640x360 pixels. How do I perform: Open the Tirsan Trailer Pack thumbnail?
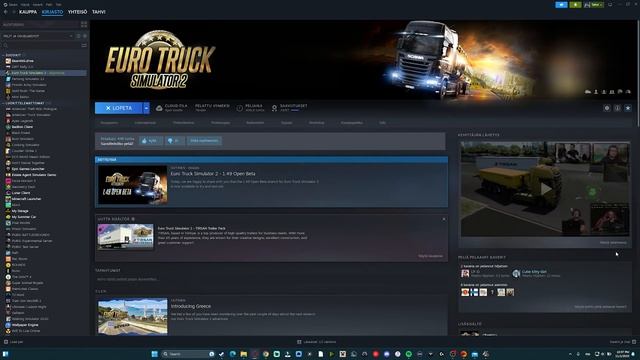[125, 236]
